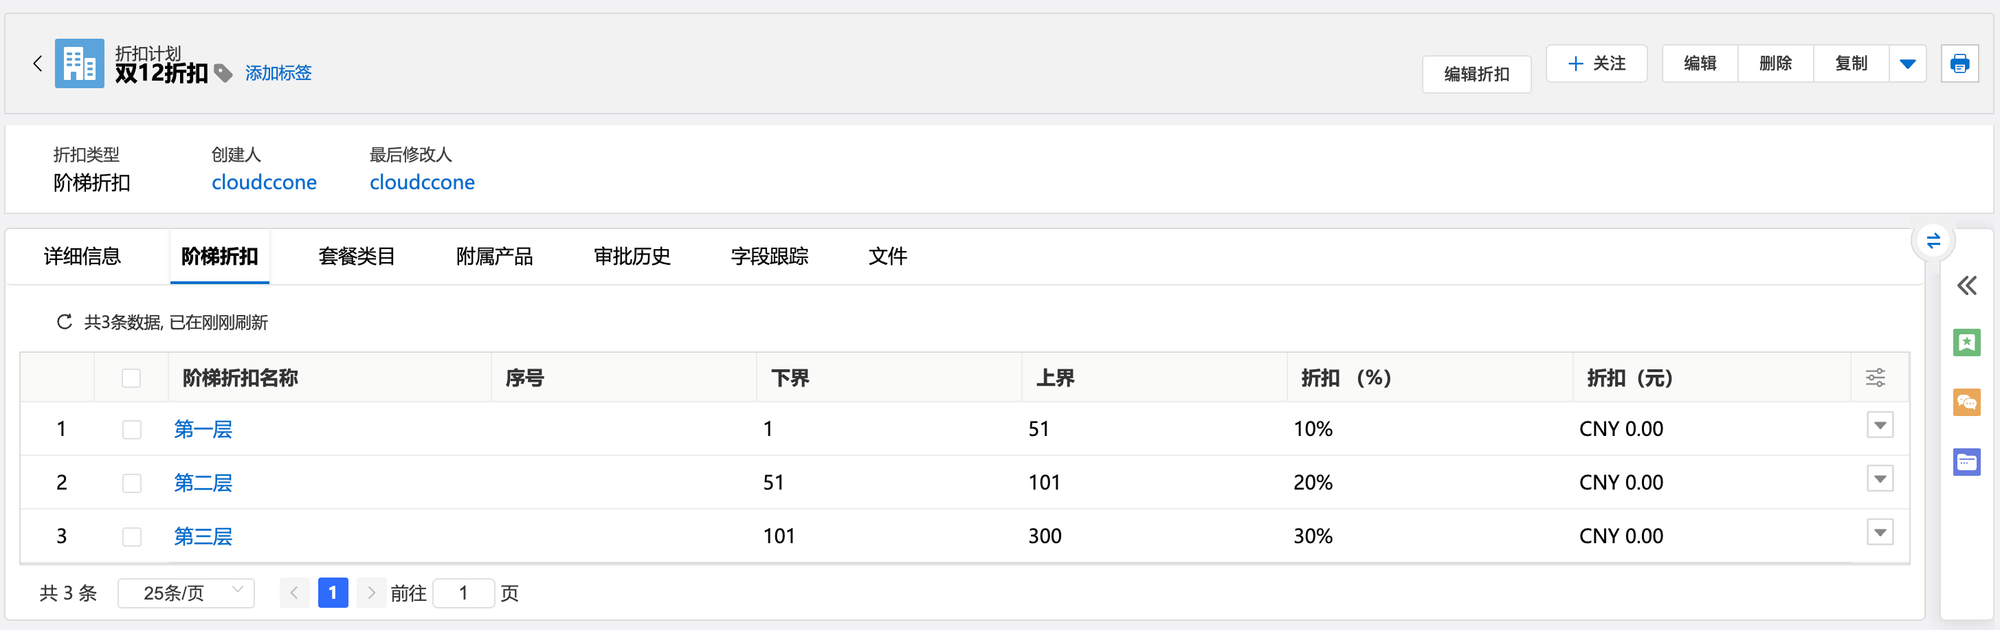Check the checkbox for 第三层 row
Viewport: 2000px width, 630px height.
[131, 537]
